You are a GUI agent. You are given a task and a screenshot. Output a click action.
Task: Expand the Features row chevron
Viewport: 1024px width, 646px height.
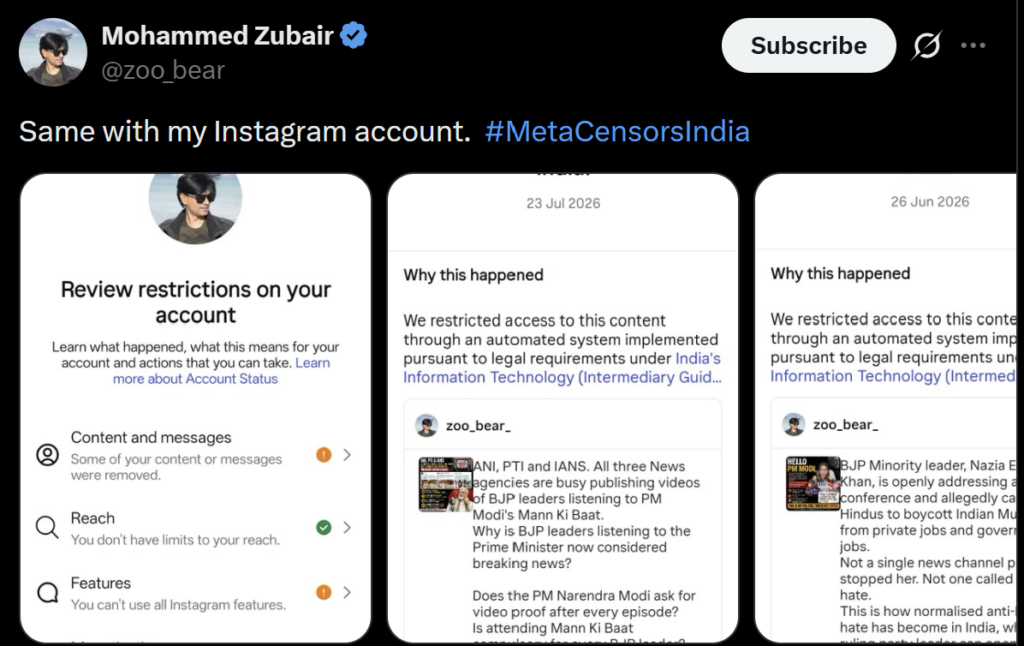pyautogui.click(x=347, y=592)
